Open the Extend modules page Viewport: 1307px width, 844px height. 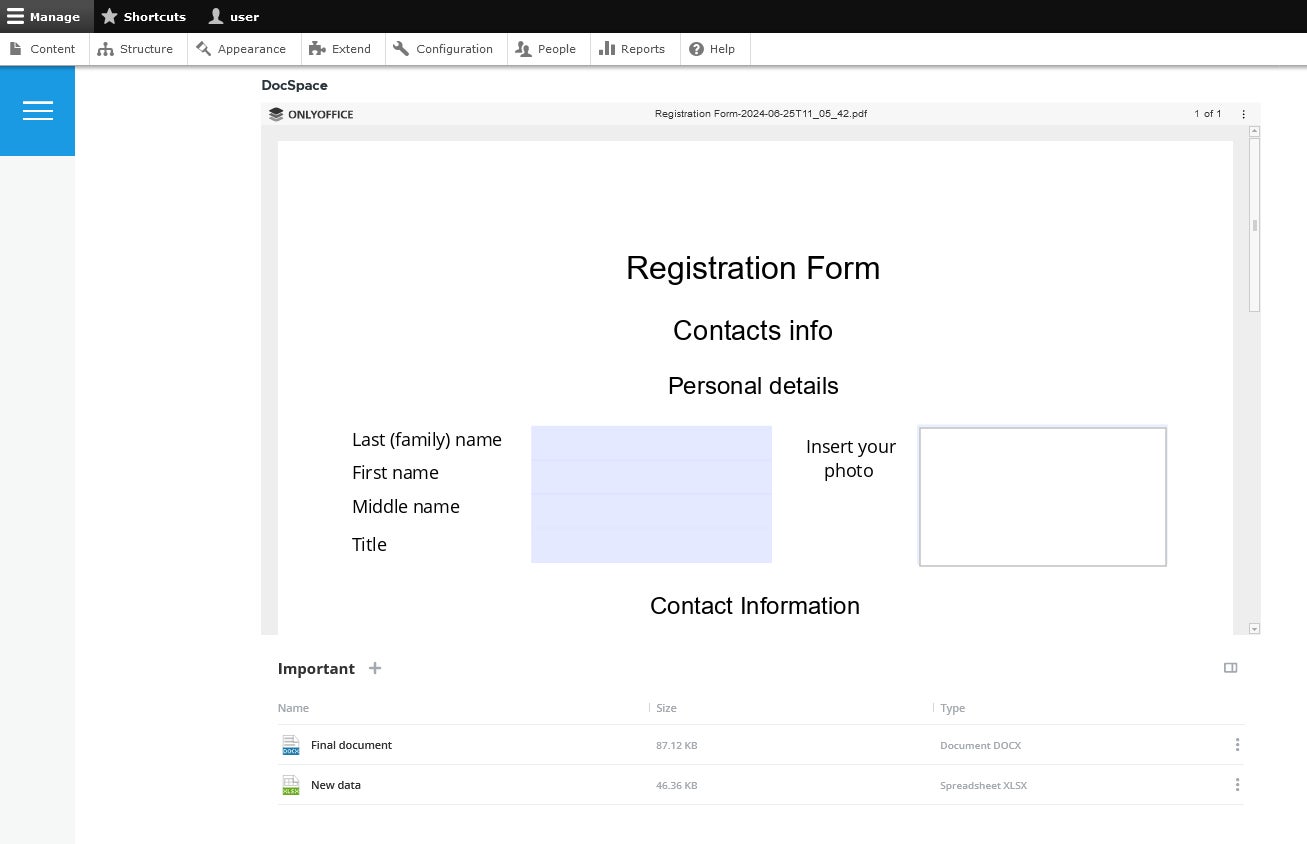(x=340, y=49)
